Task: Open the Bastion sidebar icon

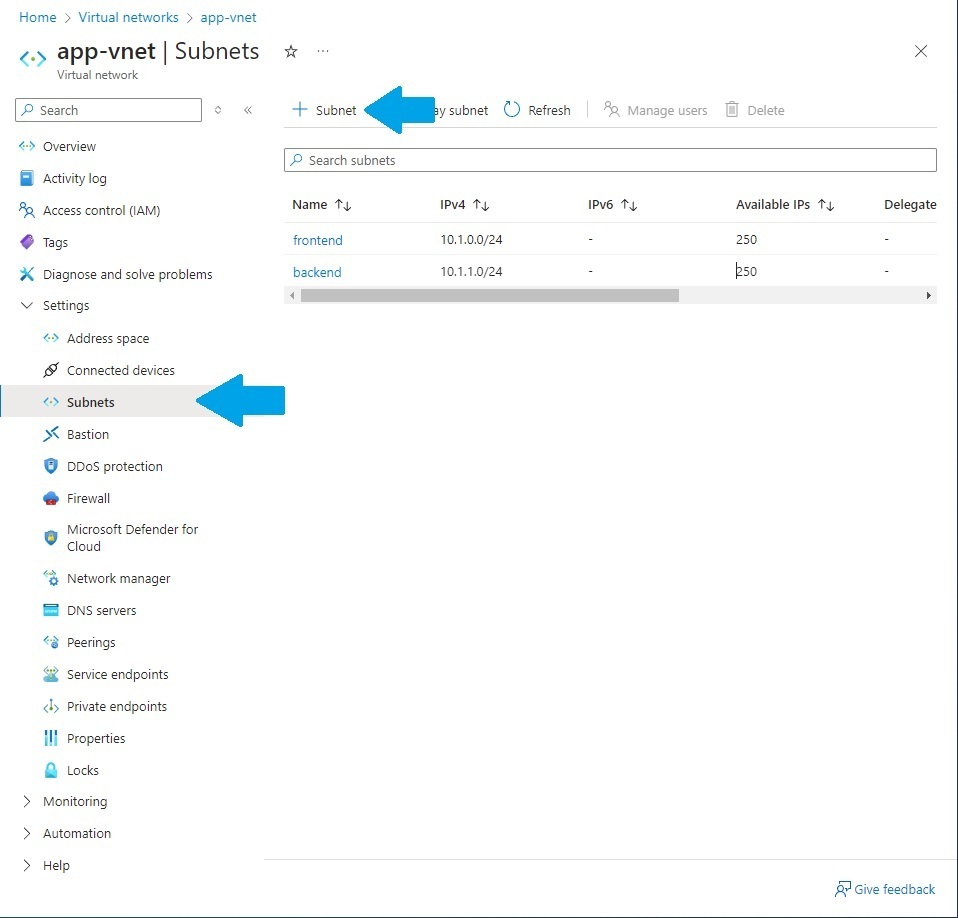Action: click(51, 434)
